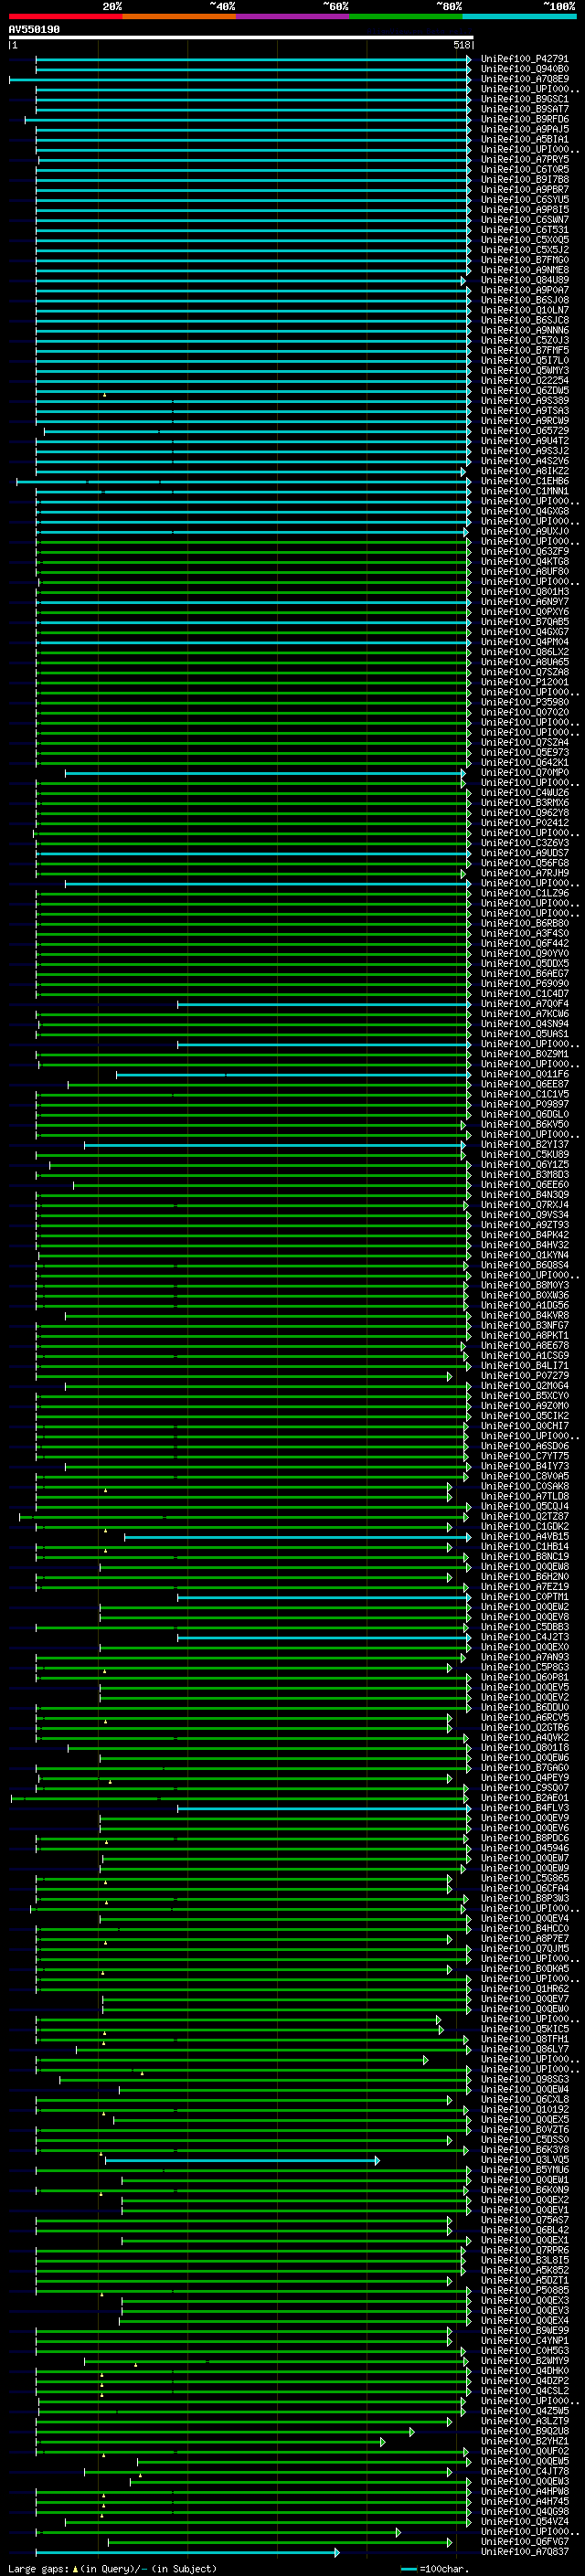
Task: Click the hit label UniRef100_B9Q2U8
Action: [525, 2431]
